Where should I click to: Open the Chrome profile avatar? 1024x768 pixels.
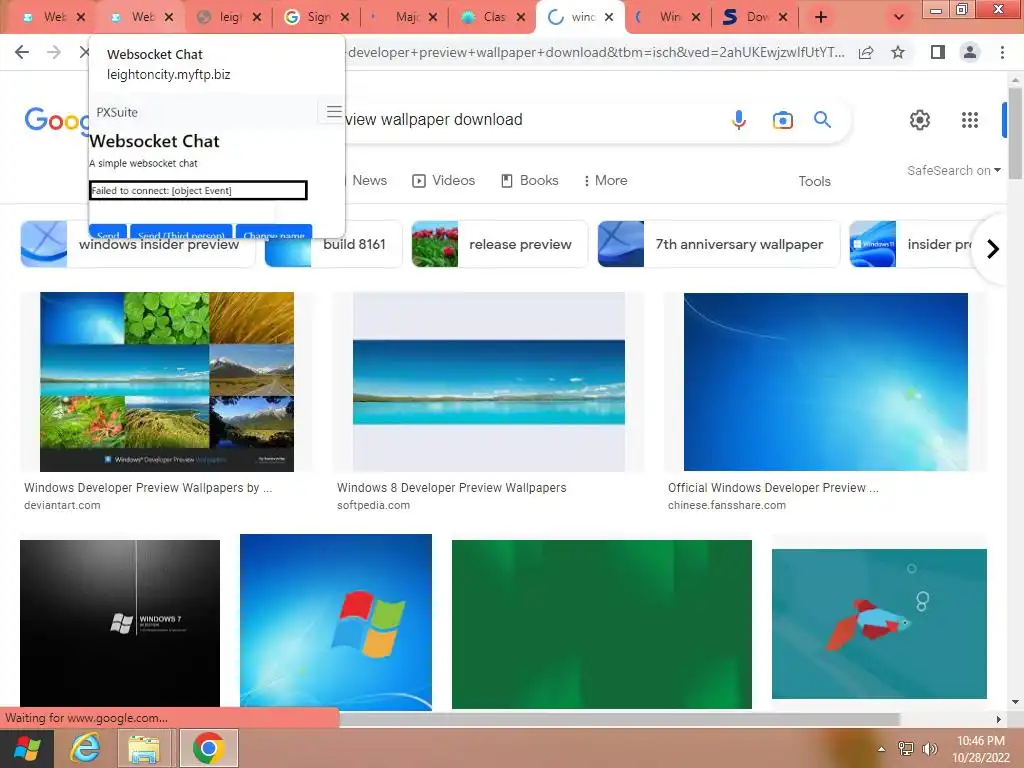pos(970,52)
